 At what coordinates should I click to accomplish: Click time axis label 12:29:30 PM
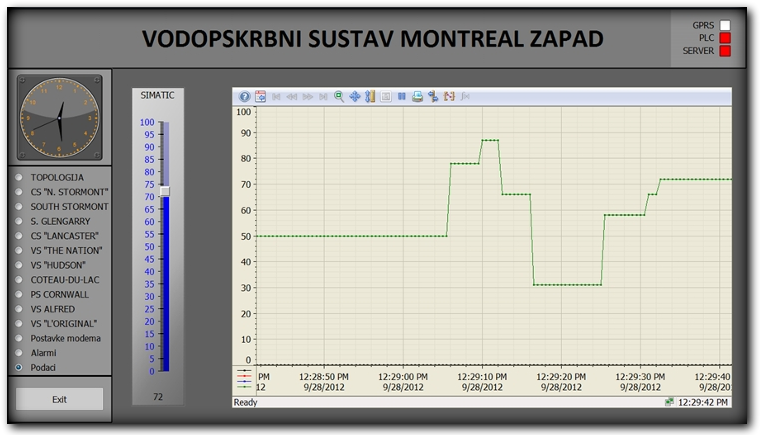click(x=640, y=377)
